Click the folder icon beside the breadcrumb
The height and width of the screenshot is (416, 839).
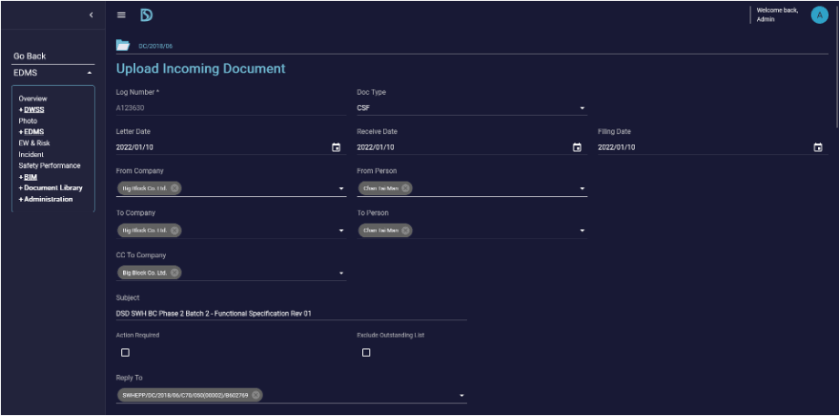coord(123,45)
